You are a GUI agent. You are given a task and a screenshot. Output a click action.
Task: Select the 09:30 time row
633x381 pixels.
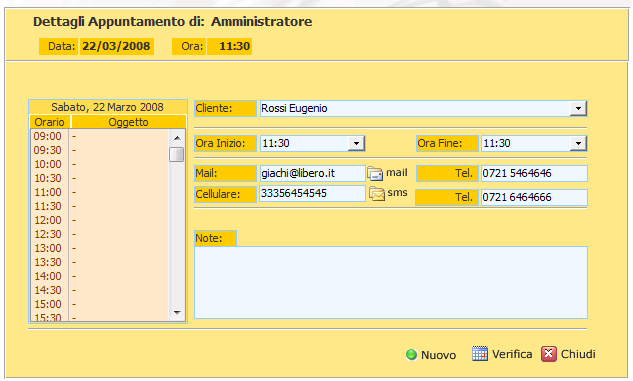100,150
